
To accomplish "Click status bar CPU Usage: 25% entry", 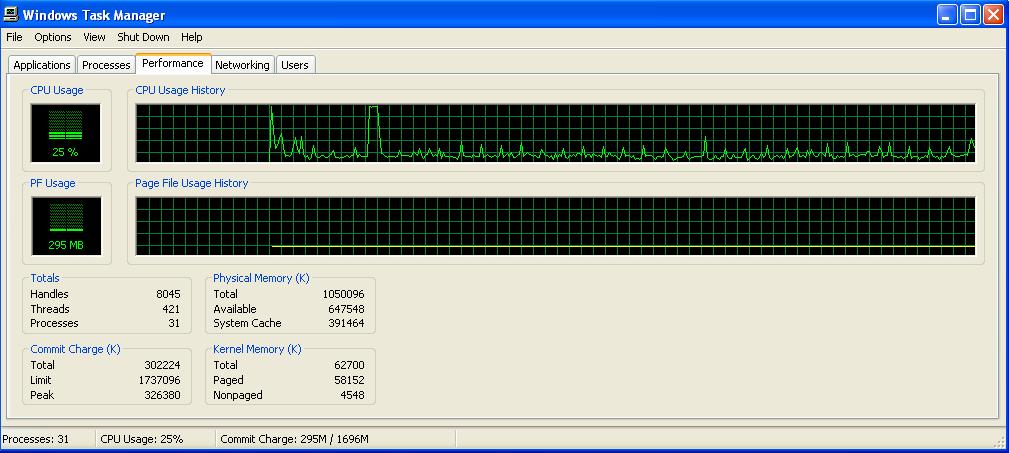I will 142,439.
